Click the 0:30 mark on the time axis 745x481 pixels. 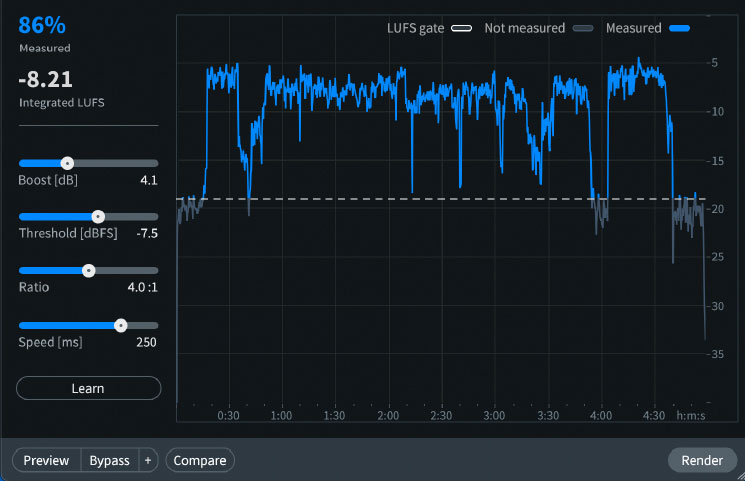229,415
